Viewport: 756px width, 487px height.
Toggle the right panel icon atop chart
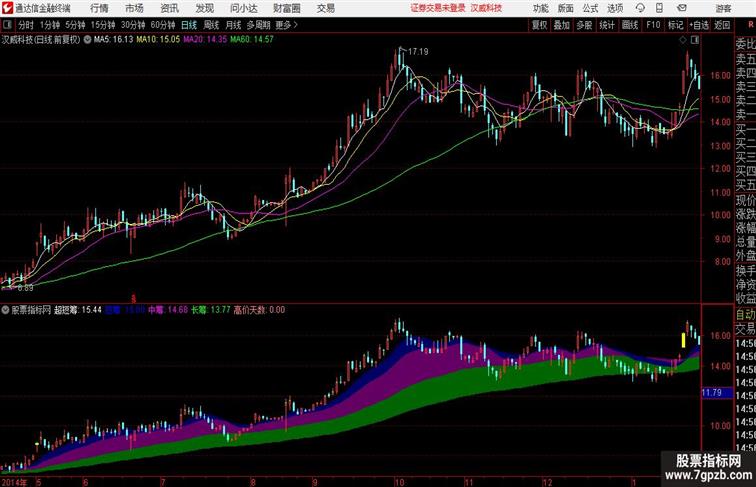pyautogui.click(x=695, y=41)
